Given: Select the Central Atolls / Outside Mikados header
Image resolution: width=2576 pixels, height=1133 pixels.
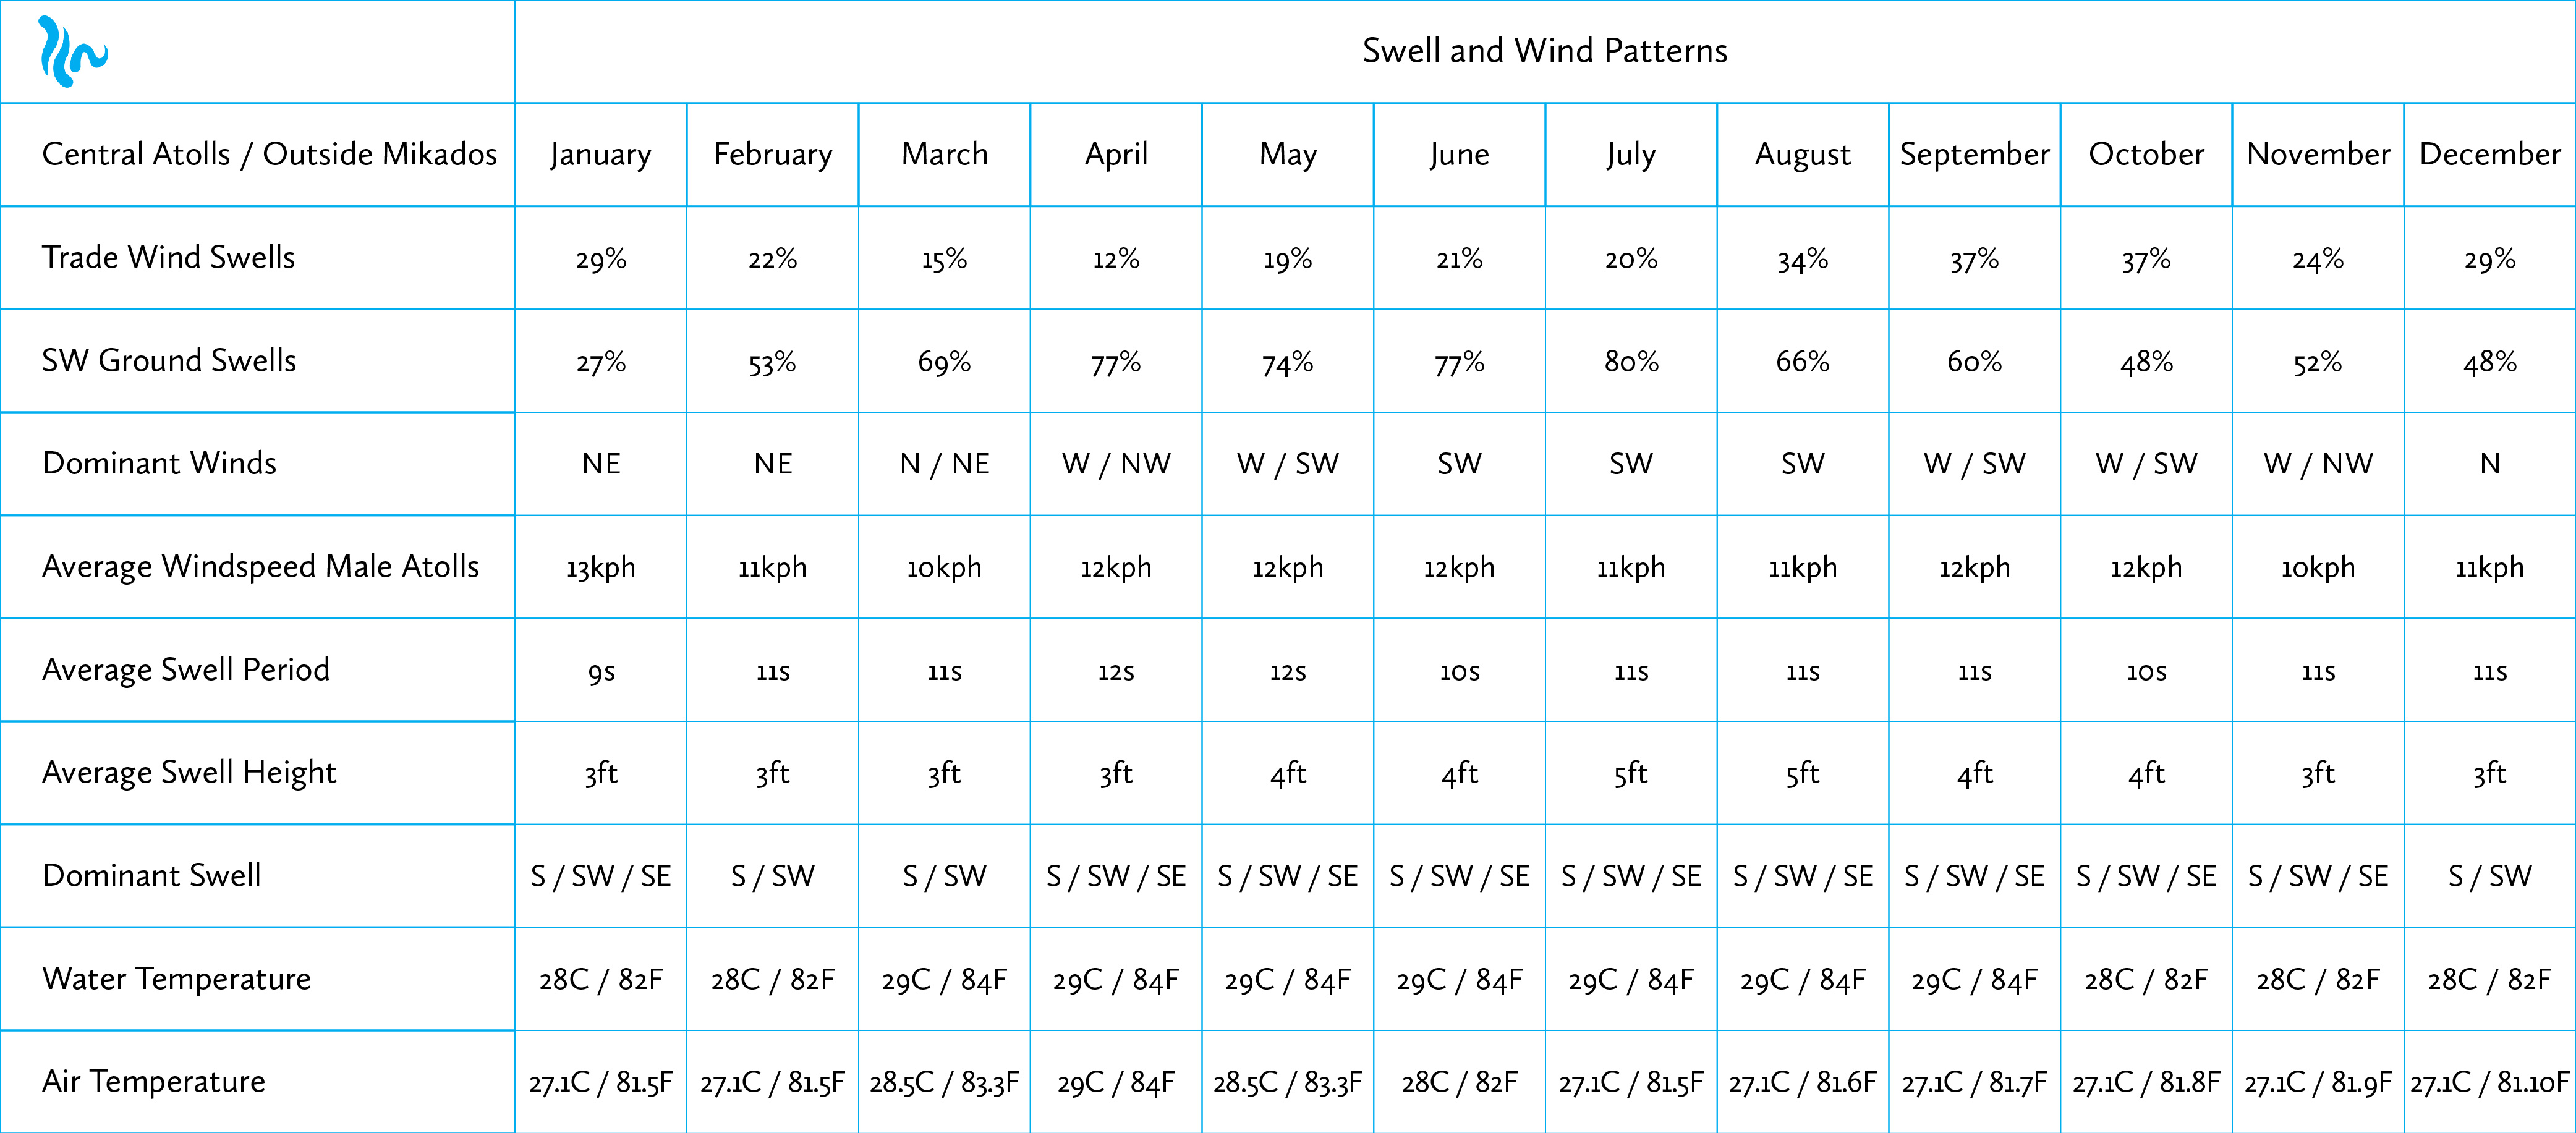Looking at the screenshot, I should coord(269,154).
